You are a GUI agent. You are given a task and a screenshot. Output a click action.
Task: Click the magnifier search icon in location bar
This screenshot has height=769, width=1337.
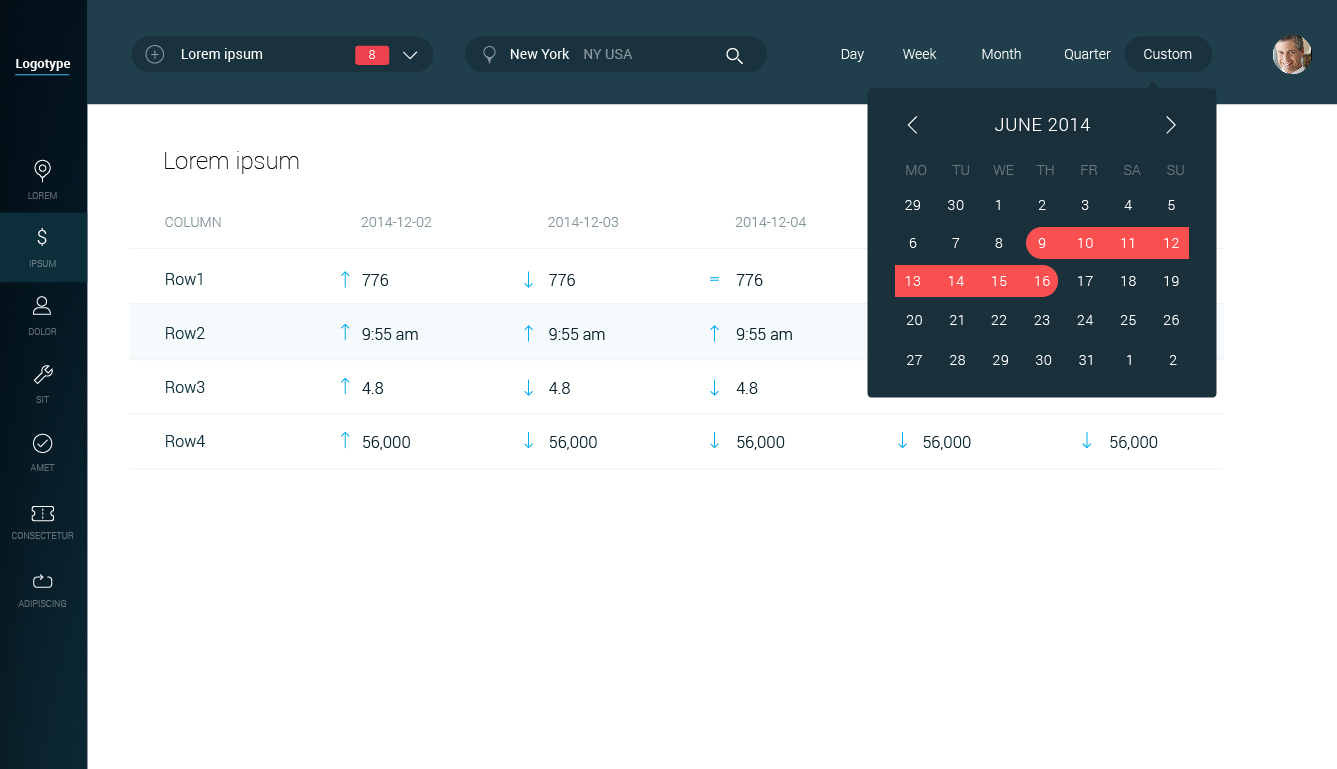coord(734,55)
